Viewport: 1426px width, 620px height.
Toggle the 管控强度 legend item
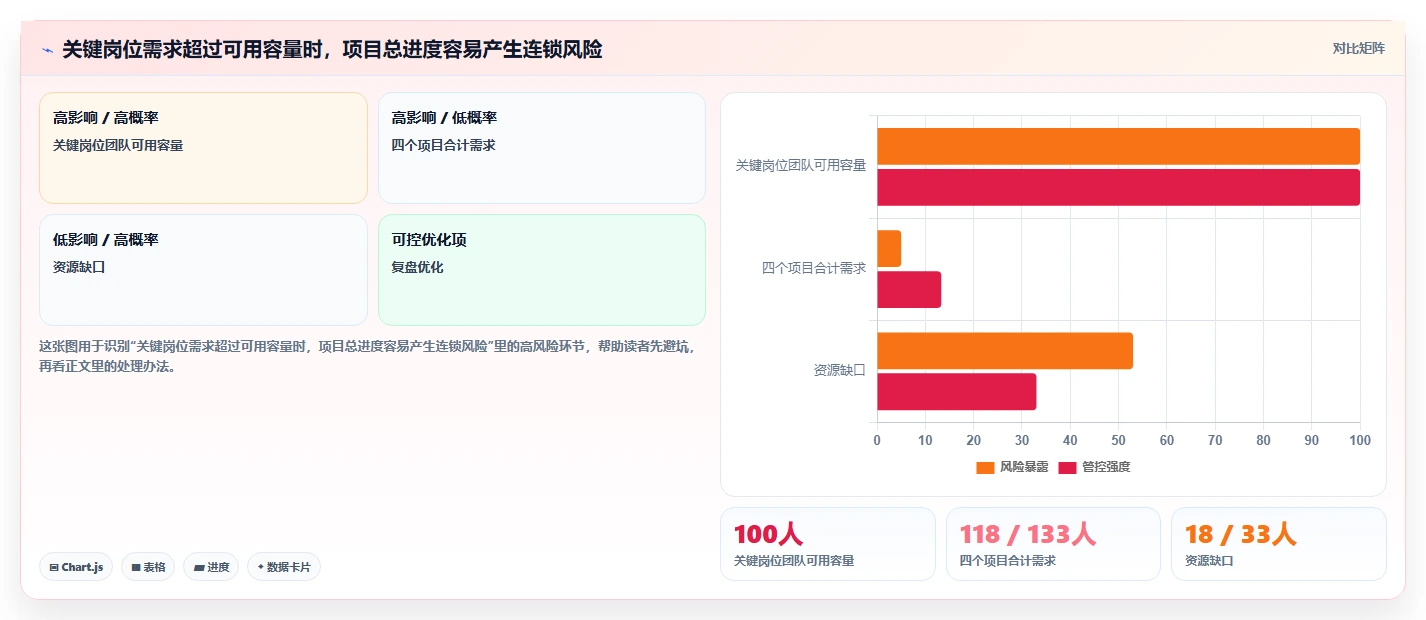pos(1094,467)
